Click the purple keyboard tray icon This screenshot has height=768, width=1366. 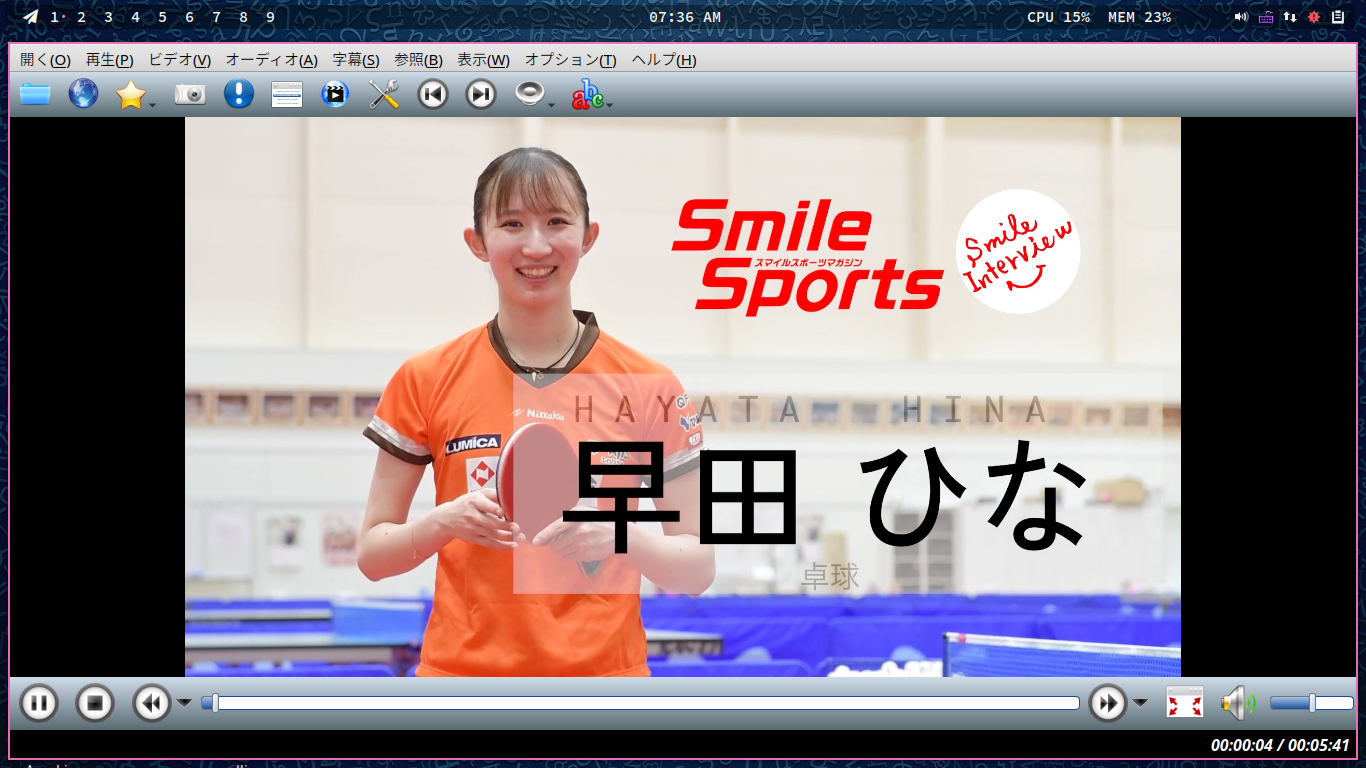pyautogui.click(x=1266, y=17)
